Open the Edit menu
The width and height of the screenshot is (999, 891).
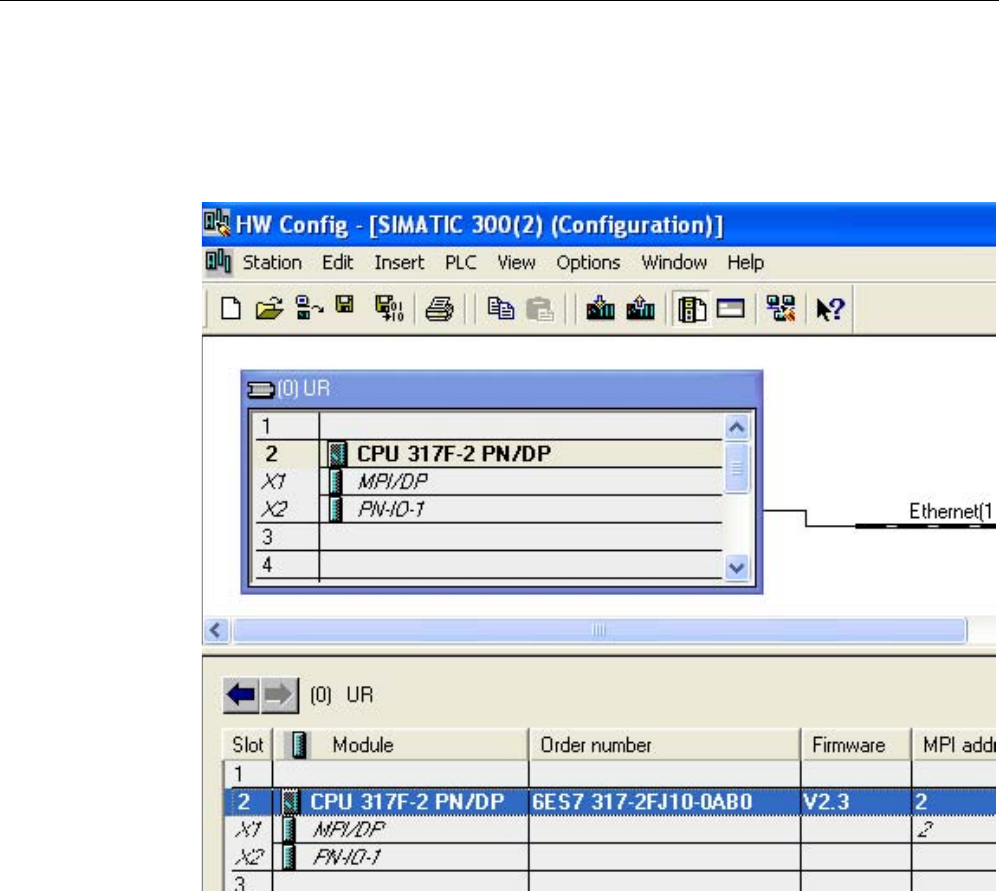click(338, 263)
